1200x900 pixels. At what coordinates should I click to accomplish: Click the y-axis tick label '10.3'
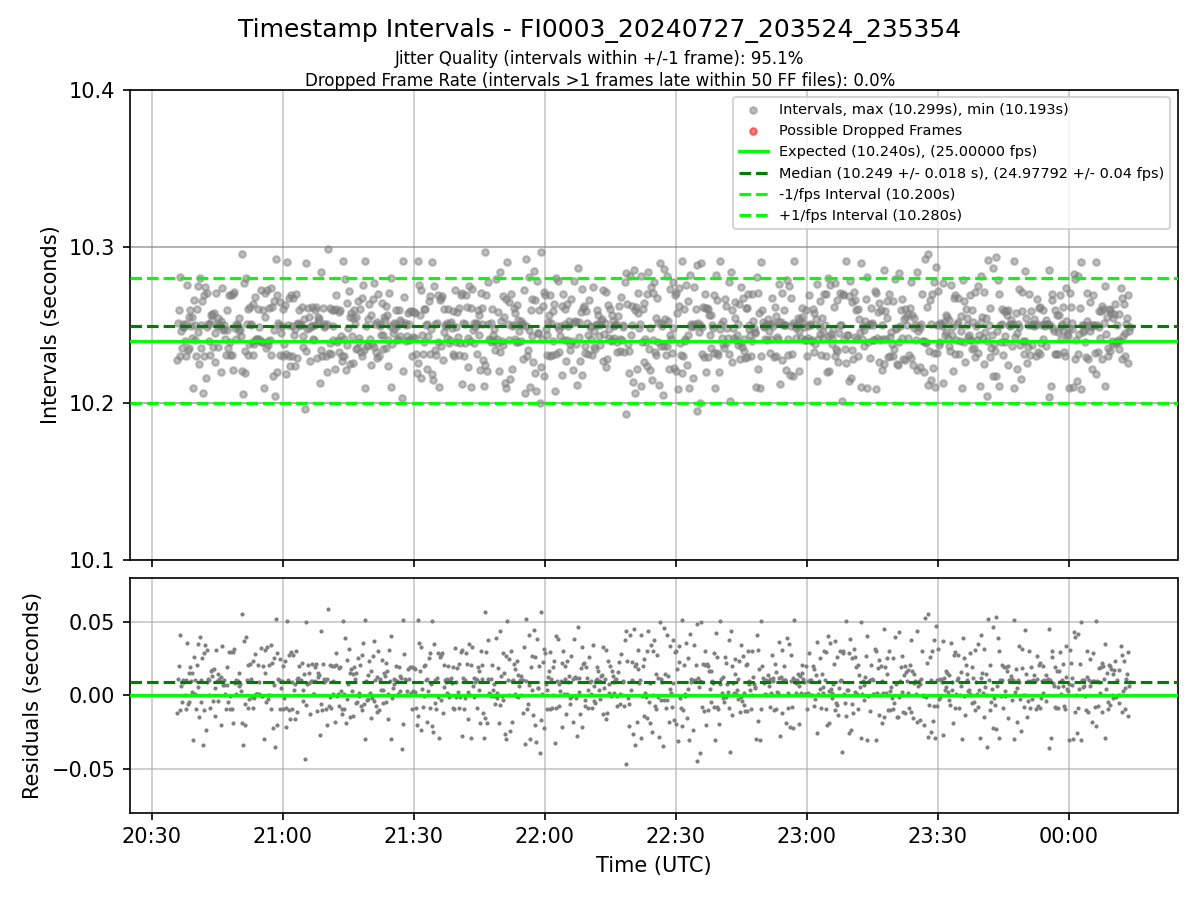click(x=93, y=247)
